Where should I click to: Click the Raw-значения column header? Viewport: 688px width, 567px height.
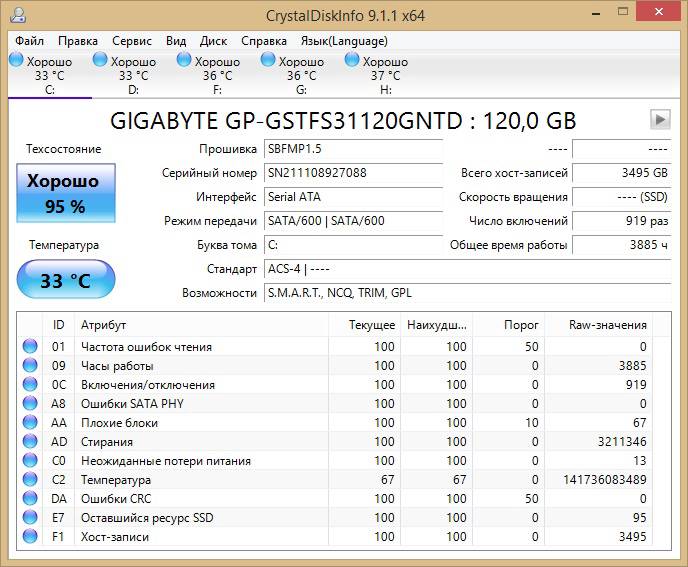tap(607, 325)
